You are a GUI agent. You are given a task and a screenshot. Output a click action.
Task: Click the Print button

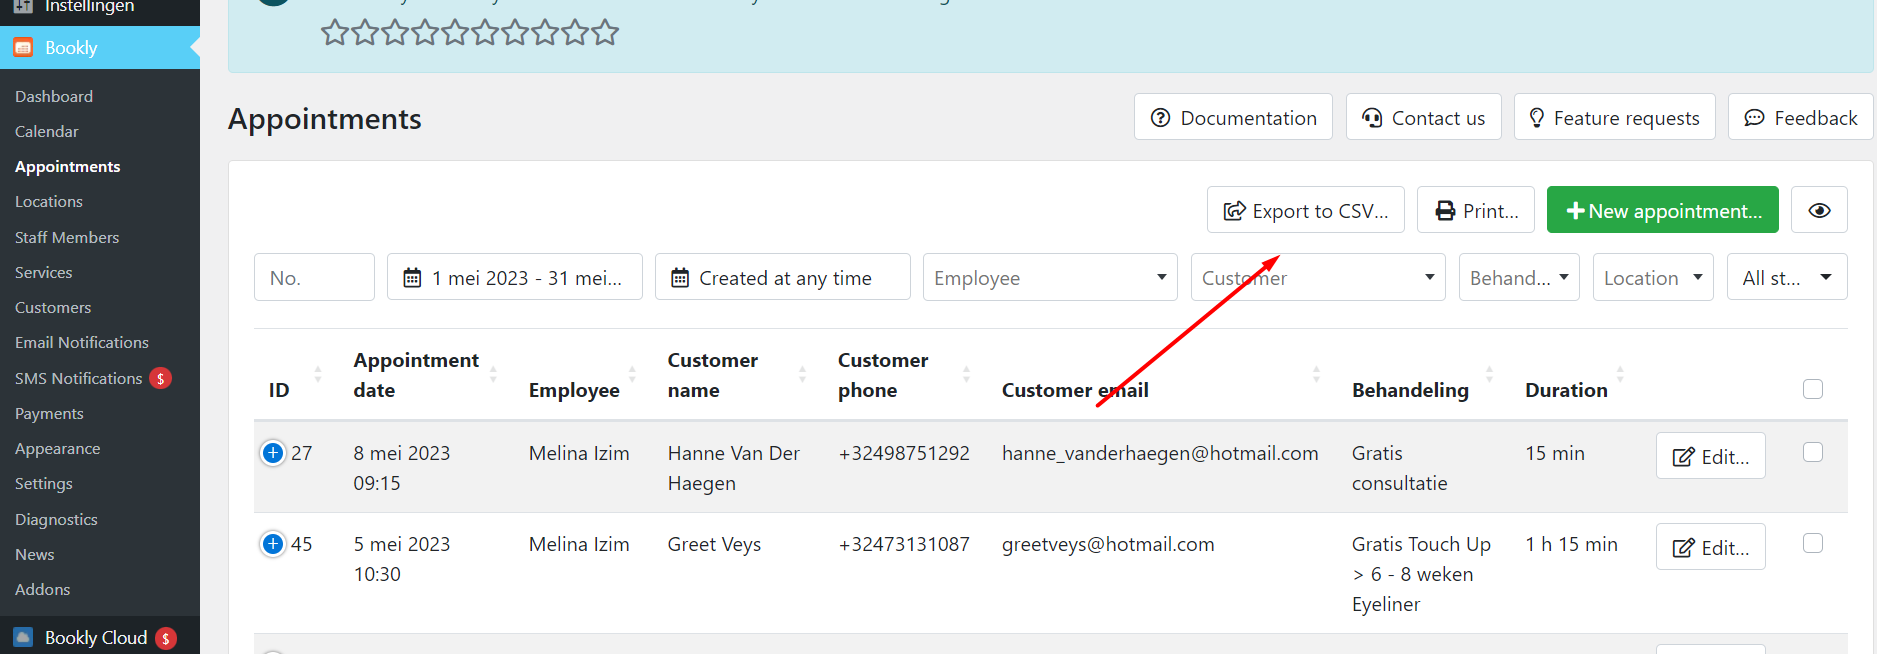point(1476,210)
